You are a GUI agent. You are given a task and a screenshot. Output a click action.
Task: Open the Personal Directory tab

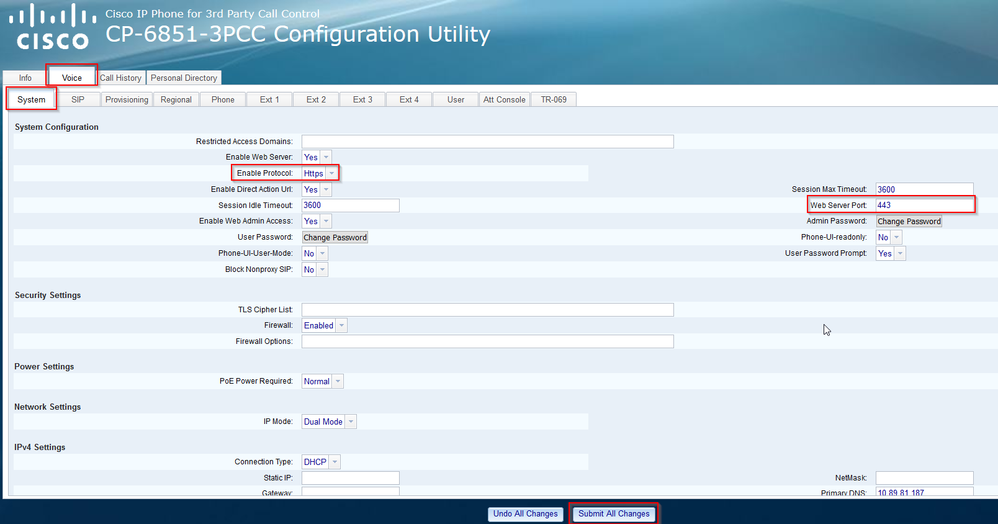pos(184,78)
